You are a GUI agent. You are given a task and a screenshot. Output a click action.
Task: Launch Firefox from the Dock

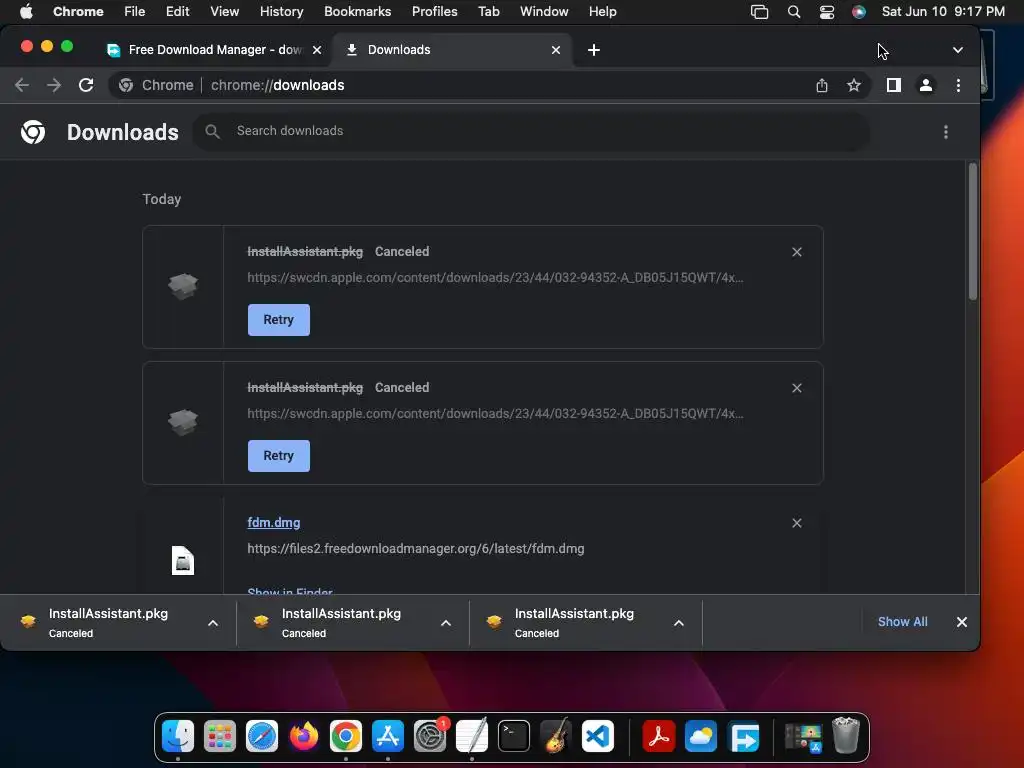point(304,737)
